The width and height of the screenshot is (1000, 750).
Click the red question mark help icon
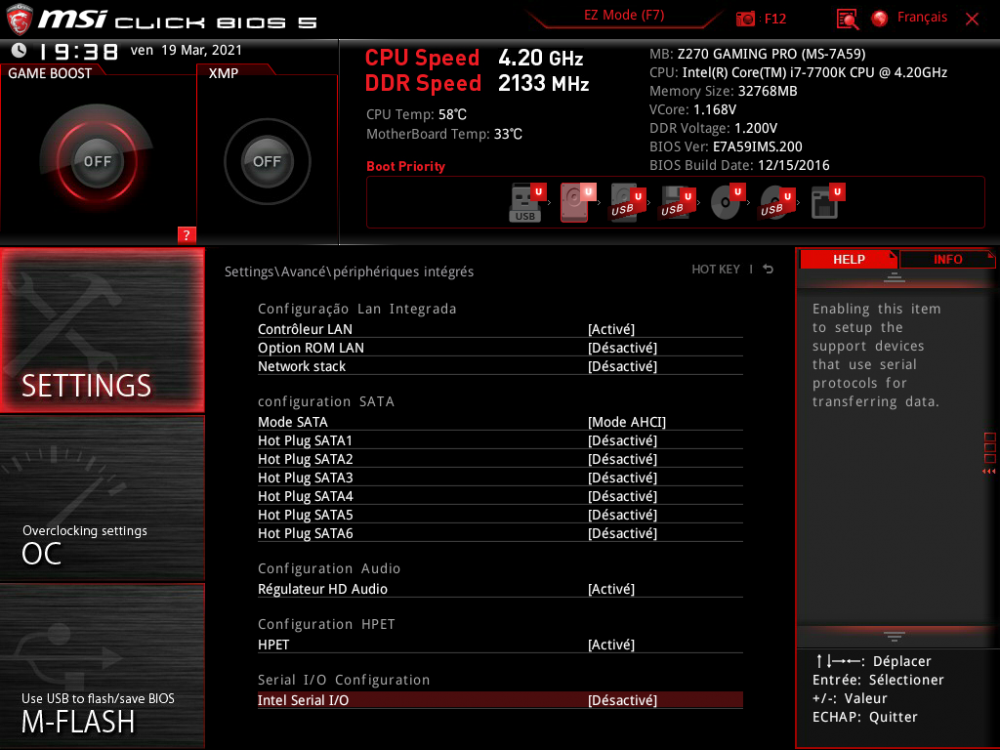click(186, 235)
